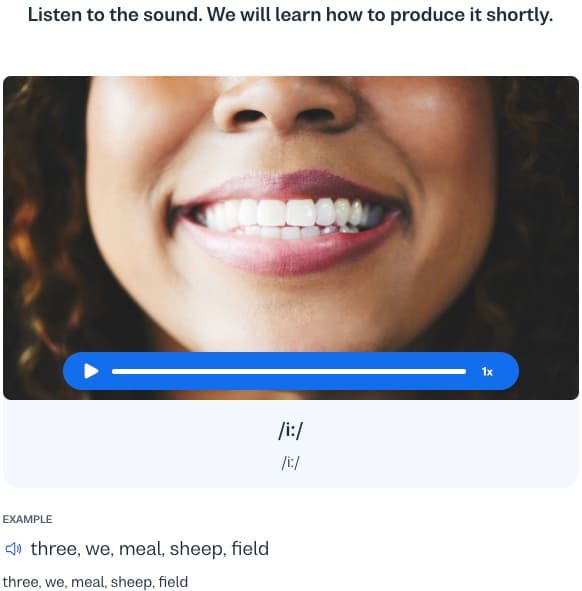Select the smaller /i:/ transcription below
This screenshot has width=582, height=591.
[290, 463]
